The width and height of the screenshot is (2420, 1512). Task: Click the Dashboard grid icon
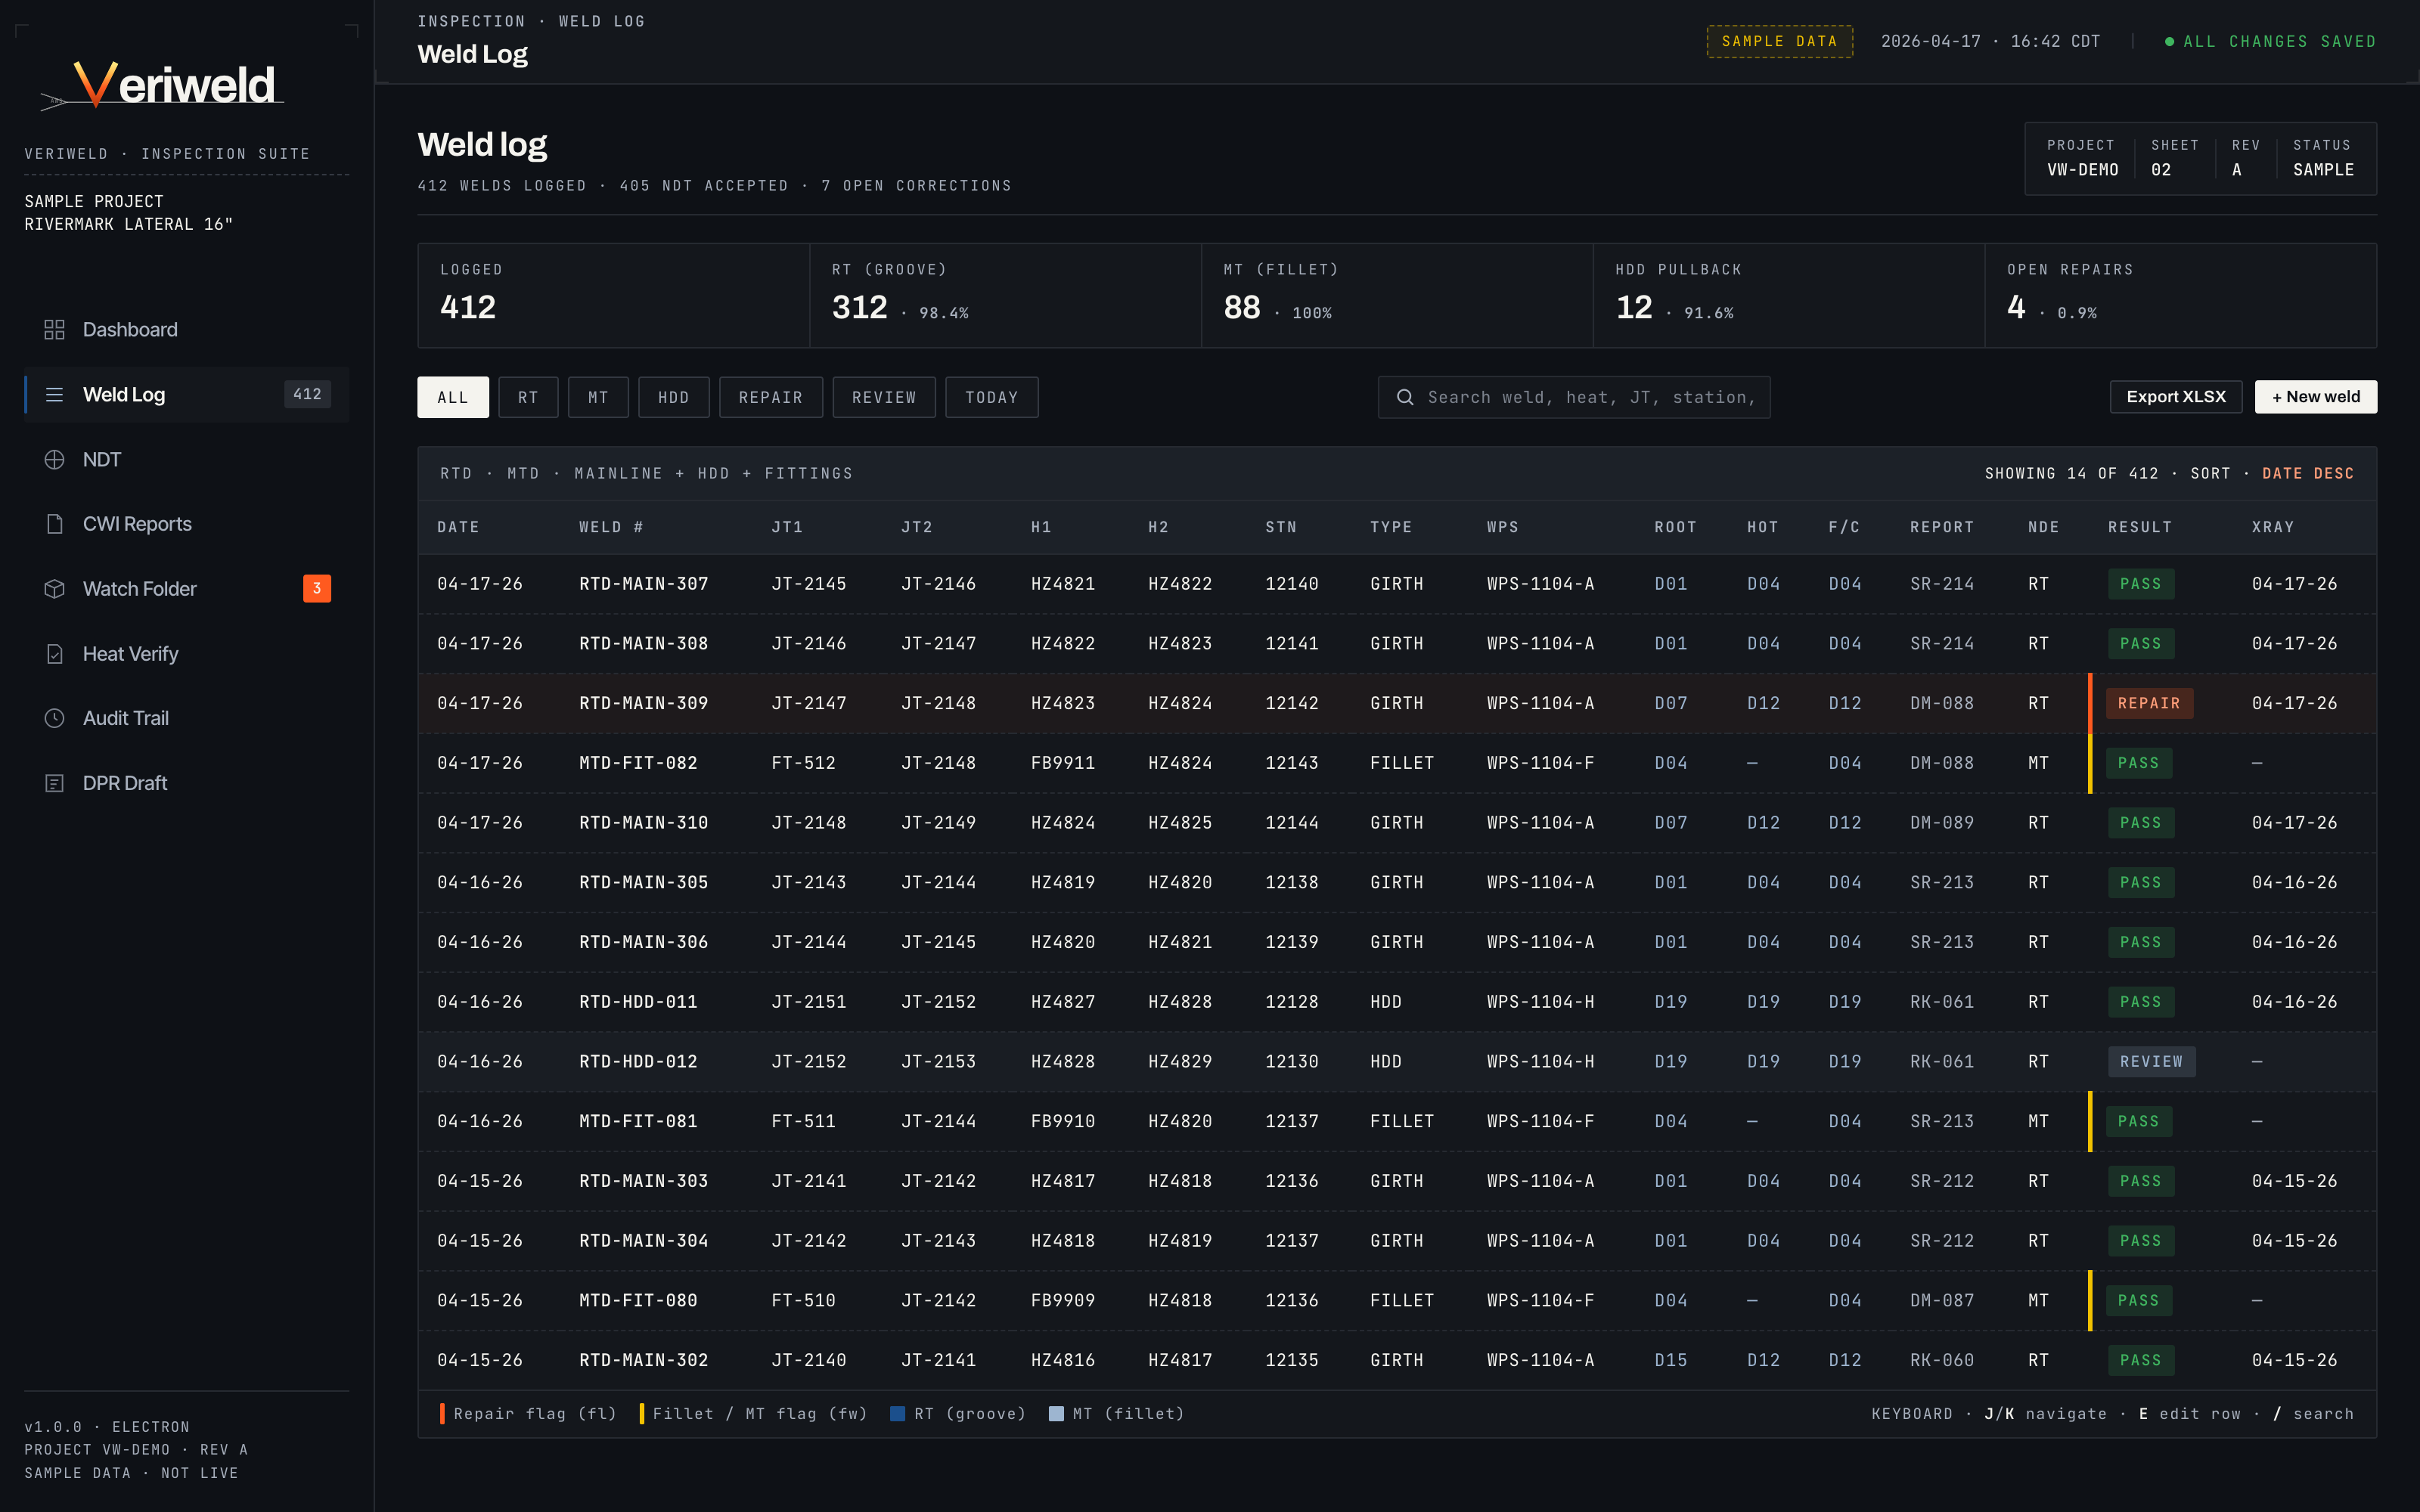[x=55, y=330]
